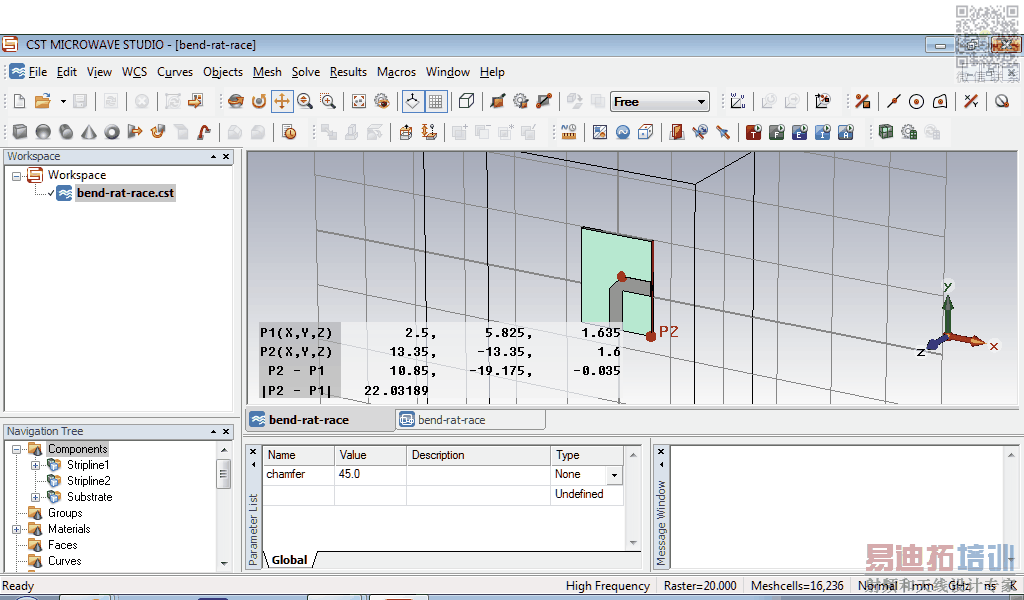Create a new project file
Screen dimensions: 1024x600
pos(19,101)
